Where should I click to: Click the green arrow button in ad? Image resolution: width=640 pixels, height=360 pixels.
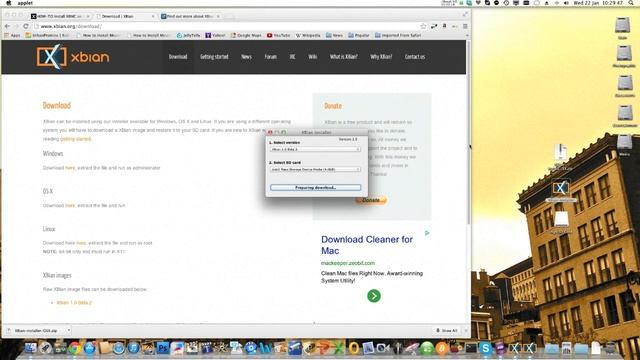tap(374, 296)
